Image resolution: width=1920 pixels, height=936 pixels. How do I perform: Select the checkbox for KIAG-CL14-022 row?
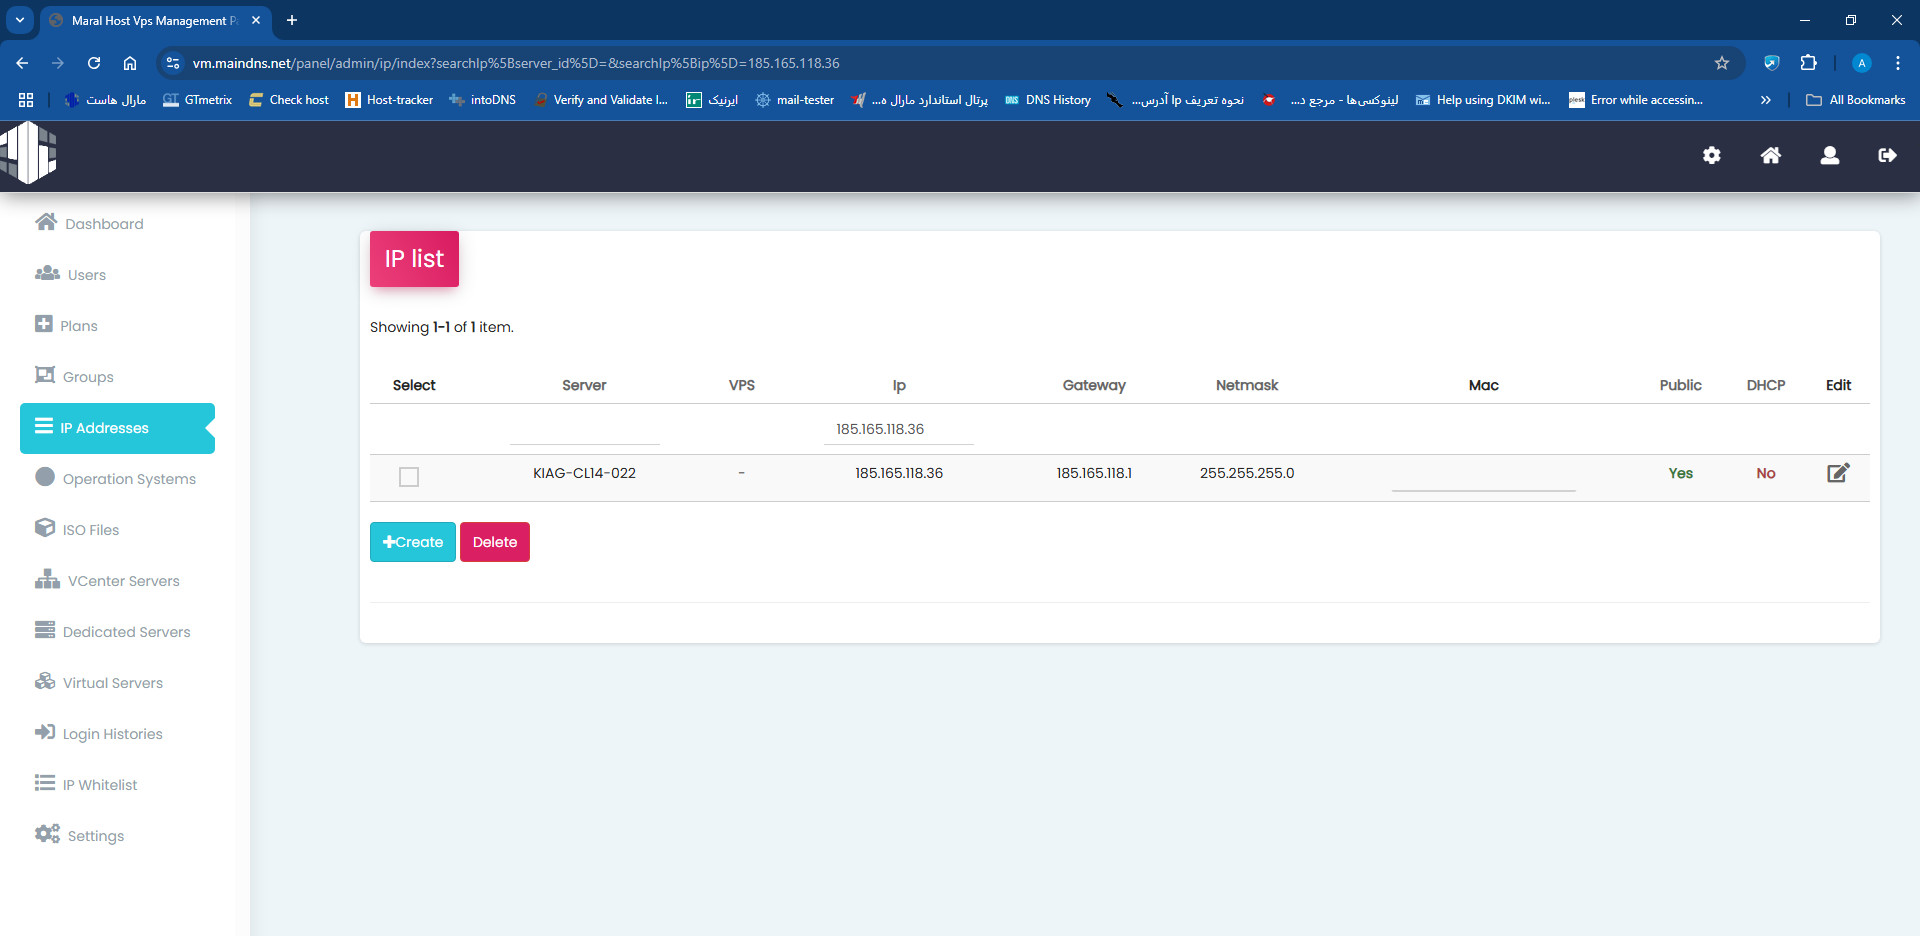(x=409, y=477)
